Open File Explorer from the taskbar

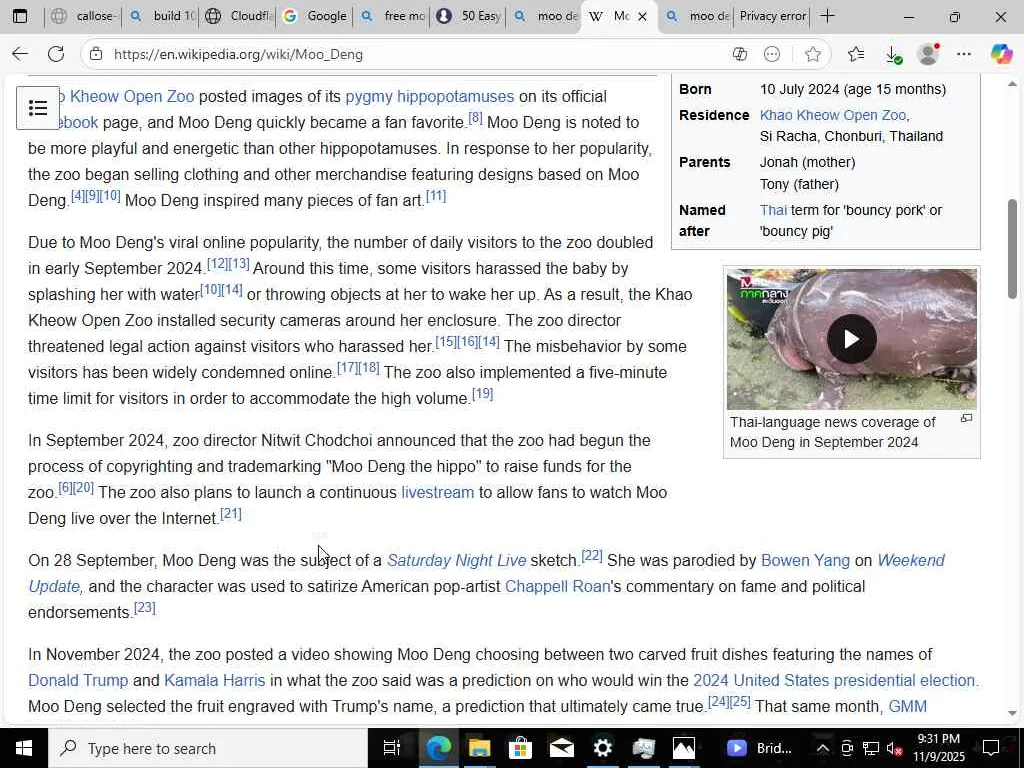(x=479, y=748)
